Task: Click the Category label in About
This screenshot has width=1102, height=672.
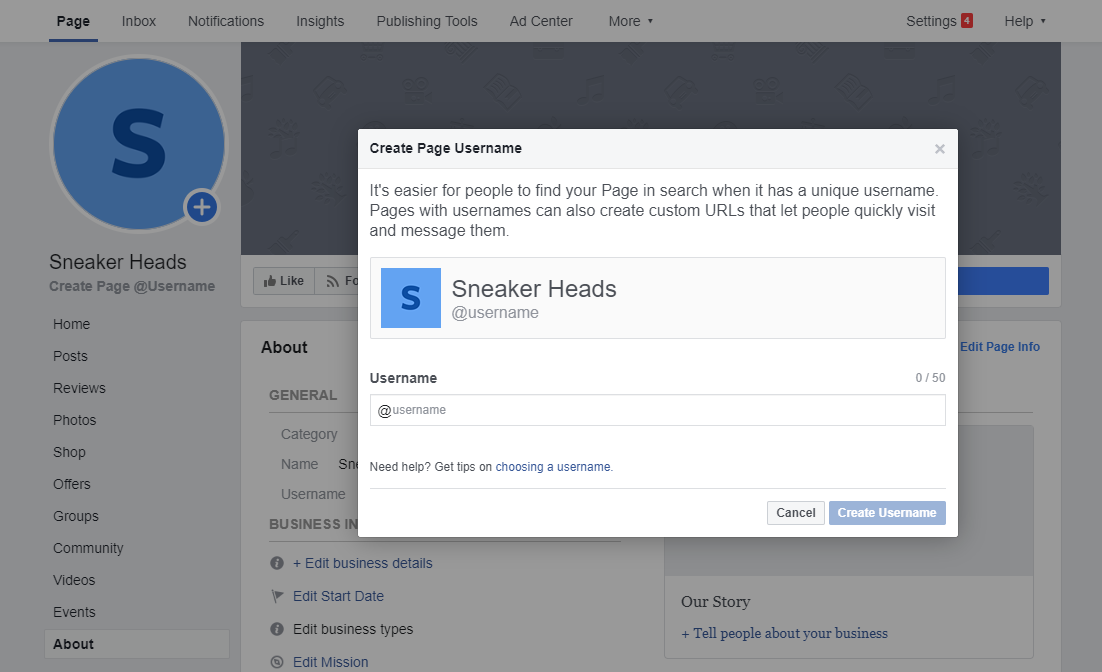Action: 309,434
